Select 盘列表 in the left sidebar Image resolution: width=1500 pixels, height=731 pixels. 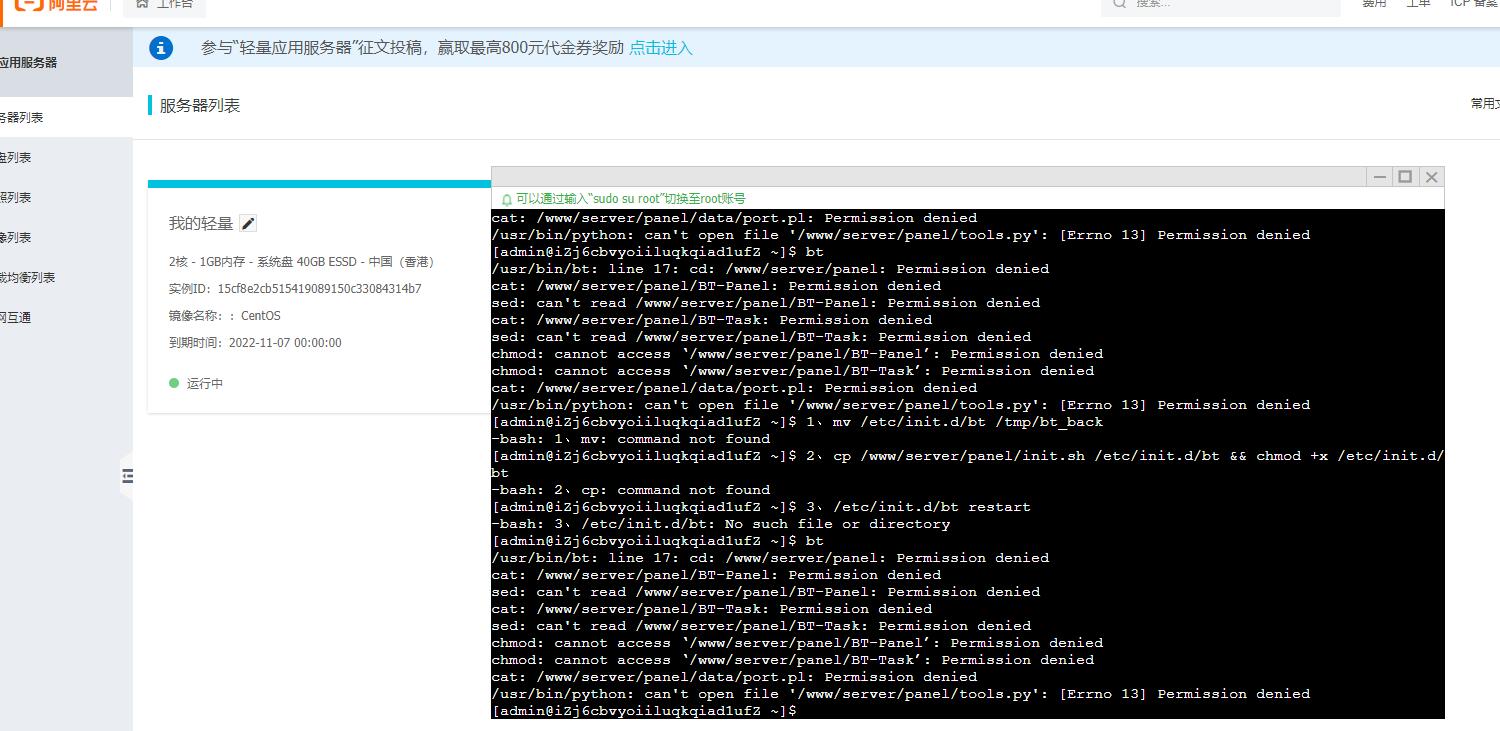click(x=16, y=158)
